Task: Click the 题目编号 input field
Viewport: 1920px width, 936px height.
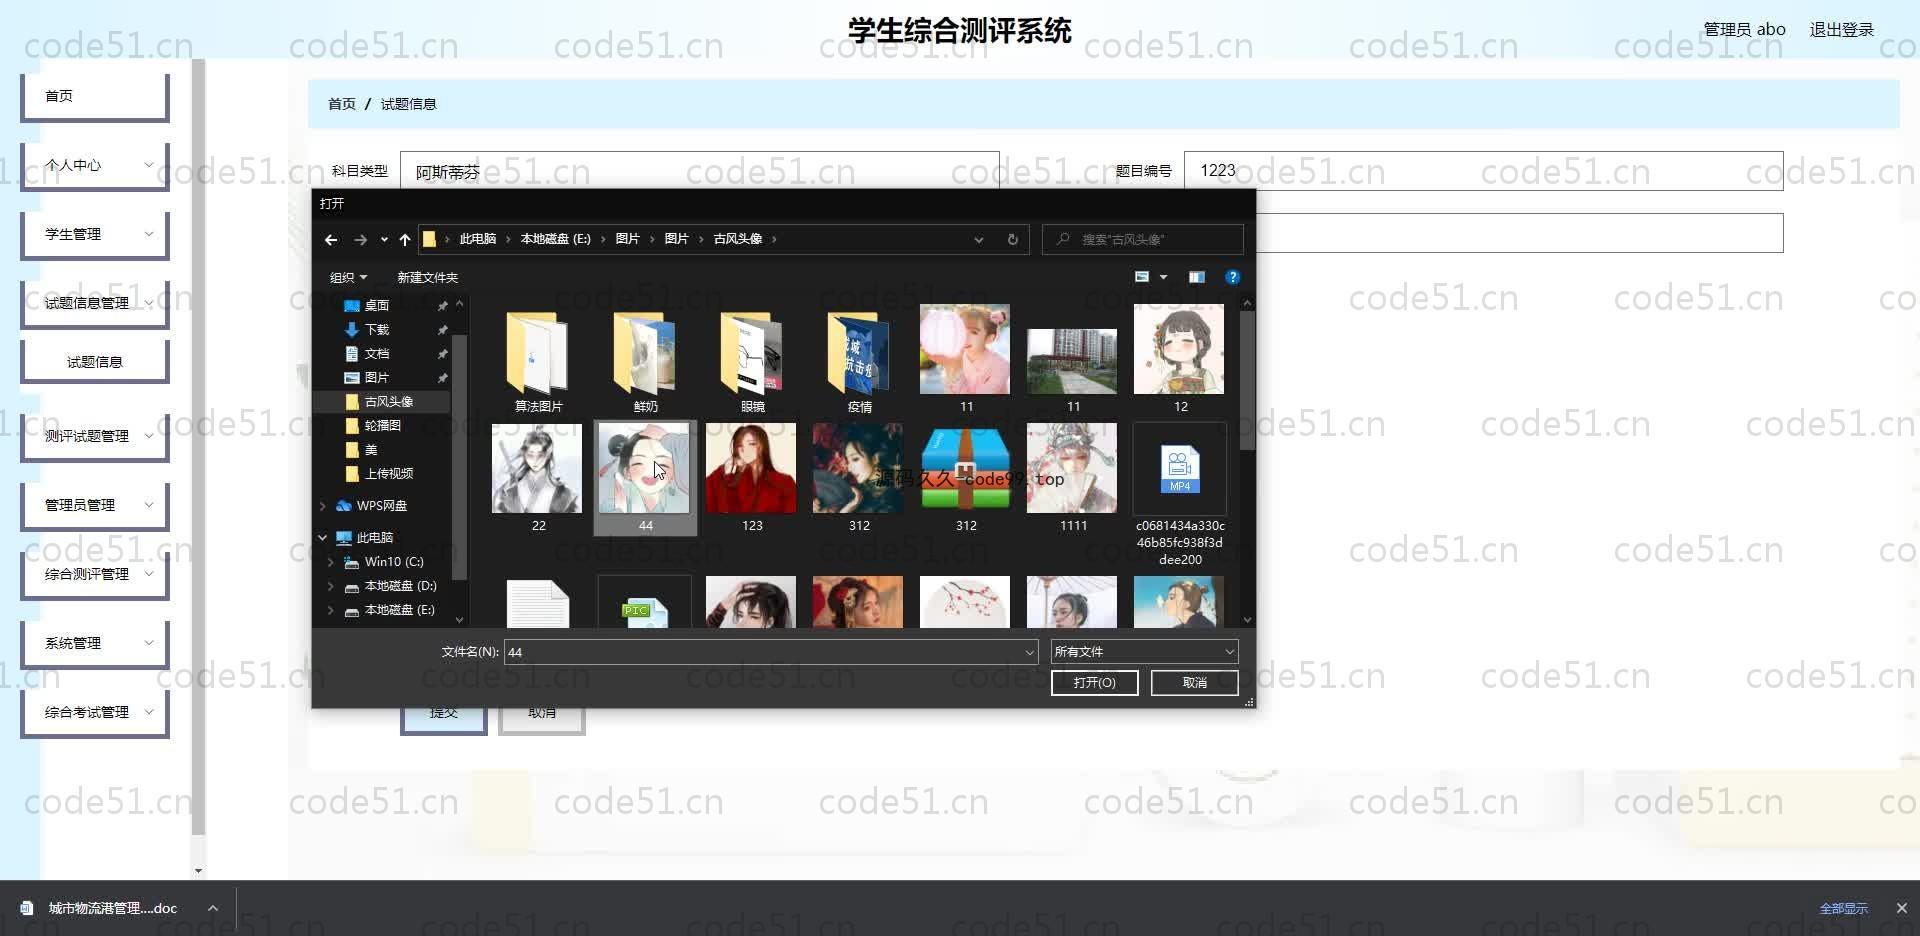Action: [x=1483, y=171]
